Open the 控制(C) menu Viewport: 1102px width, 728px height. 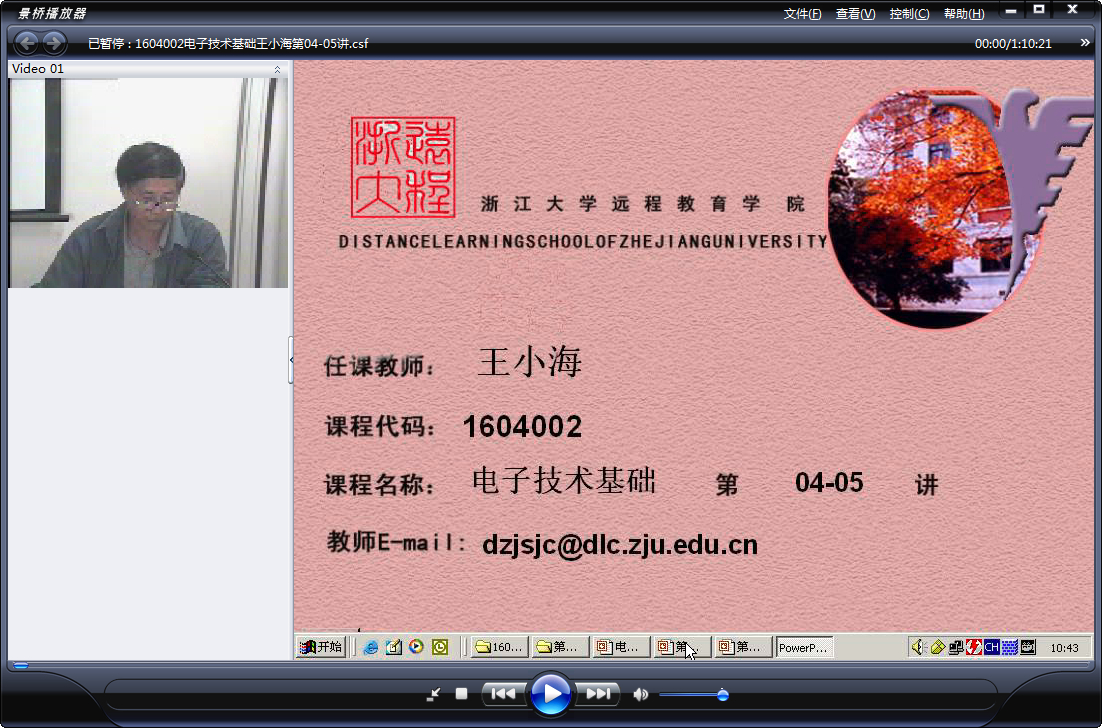[x=909, y=13]
